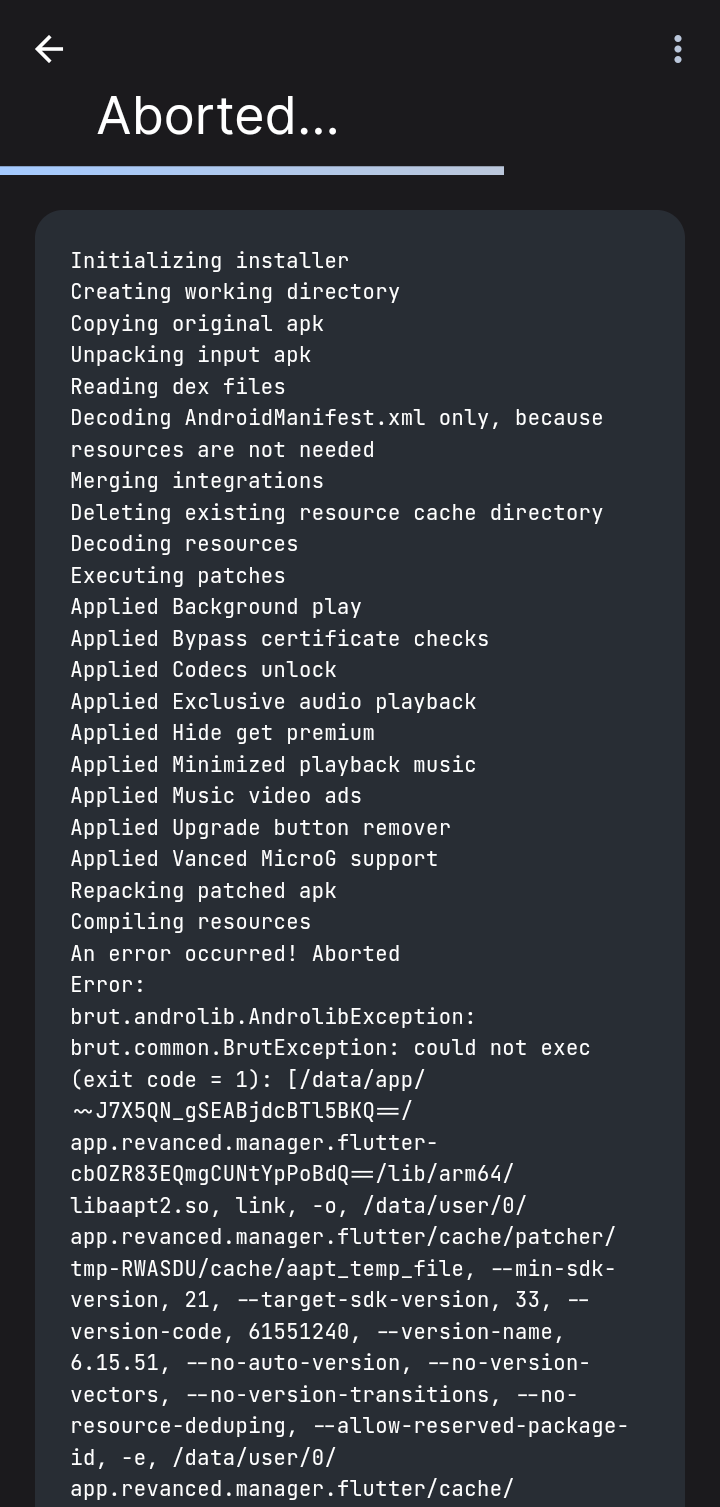
Task: Tap the Executing patches entry
Action: tap(177, 575)
